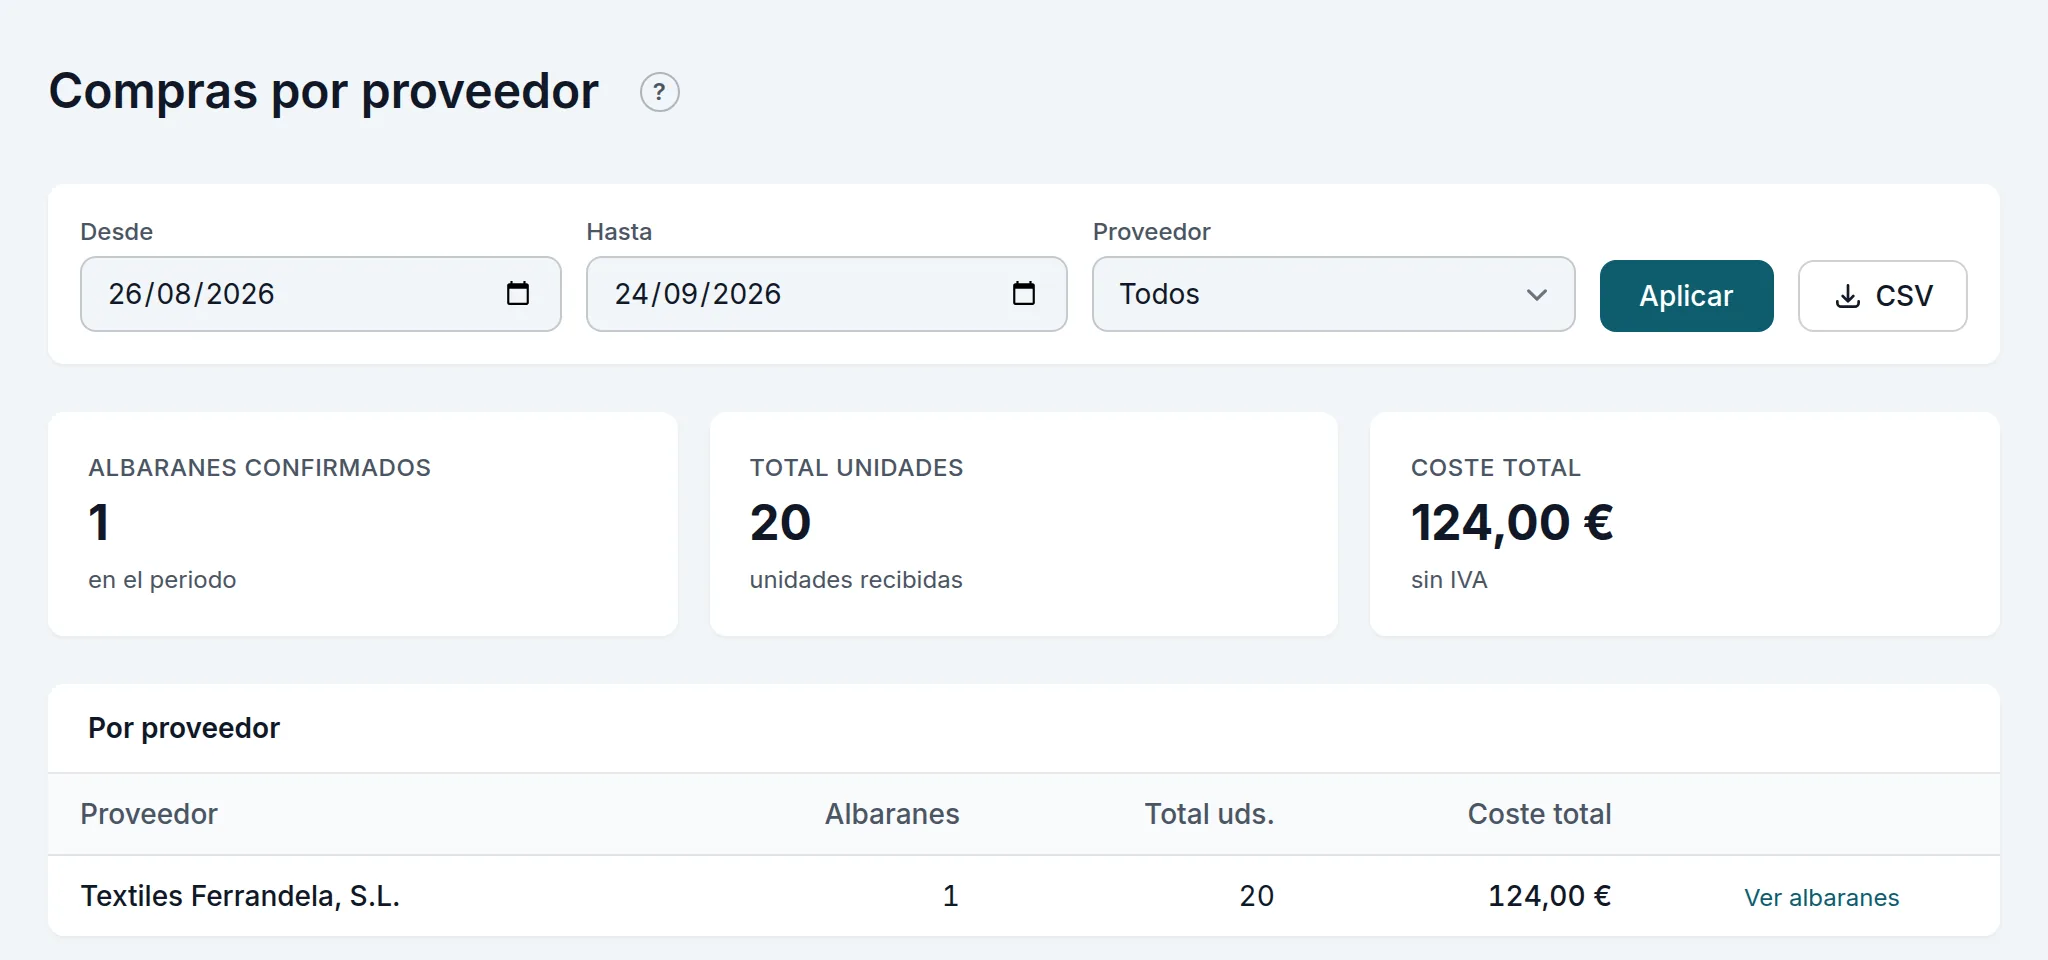Click the Proveedor column header in the table
The image size is (2048, 960).
pyautogui.click(x=149, y=814)
